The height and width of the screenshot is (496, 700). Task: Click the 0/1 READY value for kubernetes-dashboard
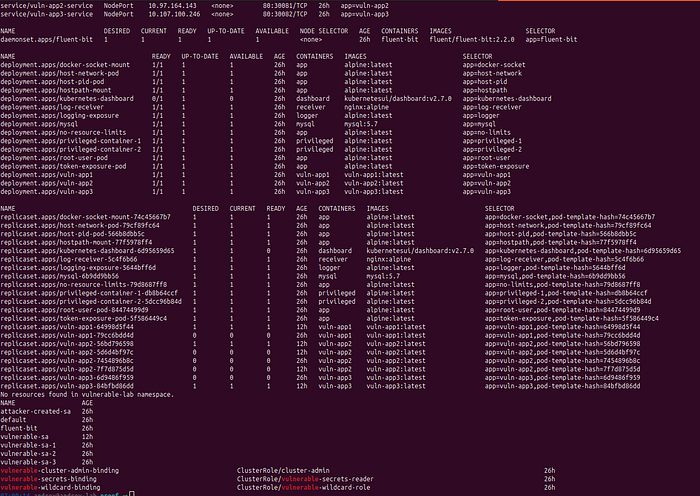pos(157,99)
